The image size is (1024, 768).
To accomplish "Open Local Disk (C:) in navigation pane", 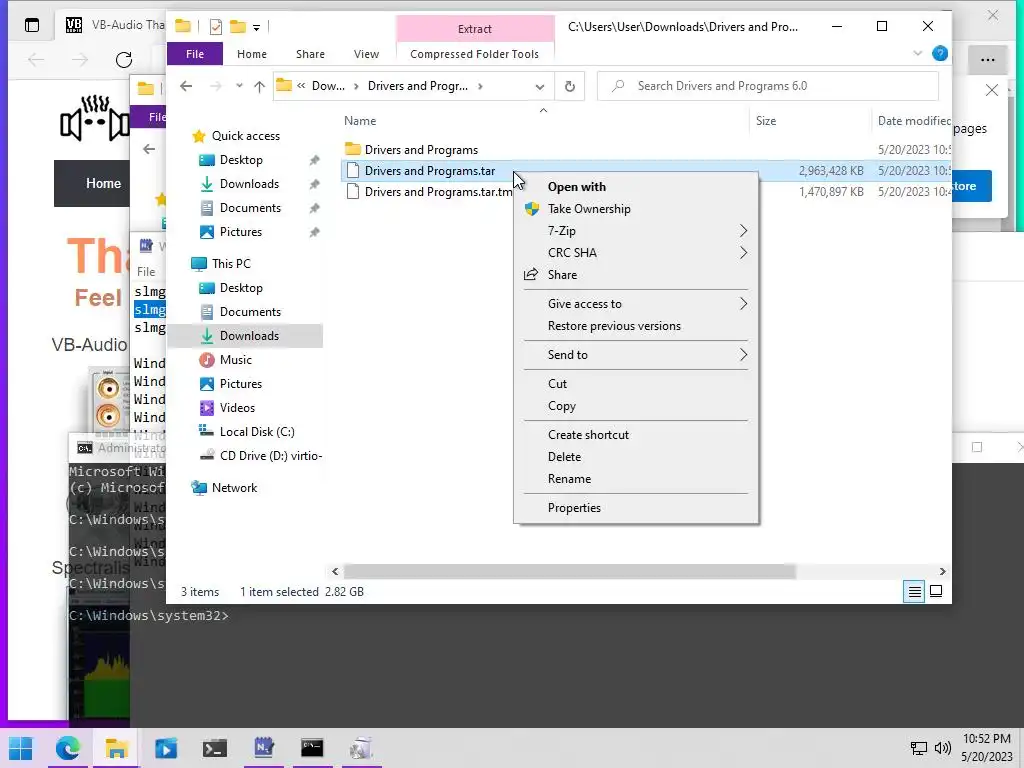I will pos(257,432).
